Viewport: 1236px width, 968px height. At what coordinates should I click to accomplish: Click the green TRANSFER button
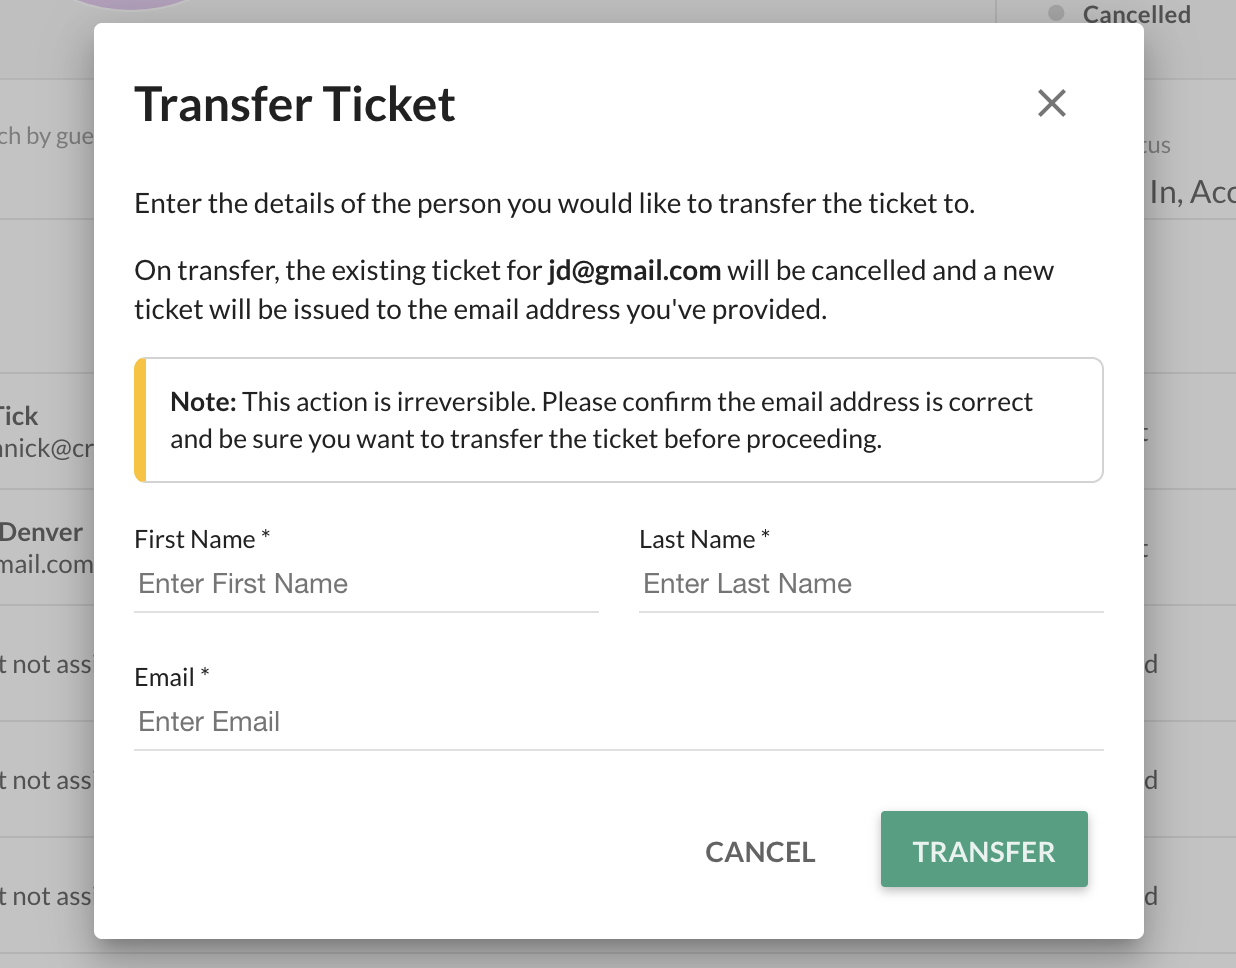pos(984,850)
